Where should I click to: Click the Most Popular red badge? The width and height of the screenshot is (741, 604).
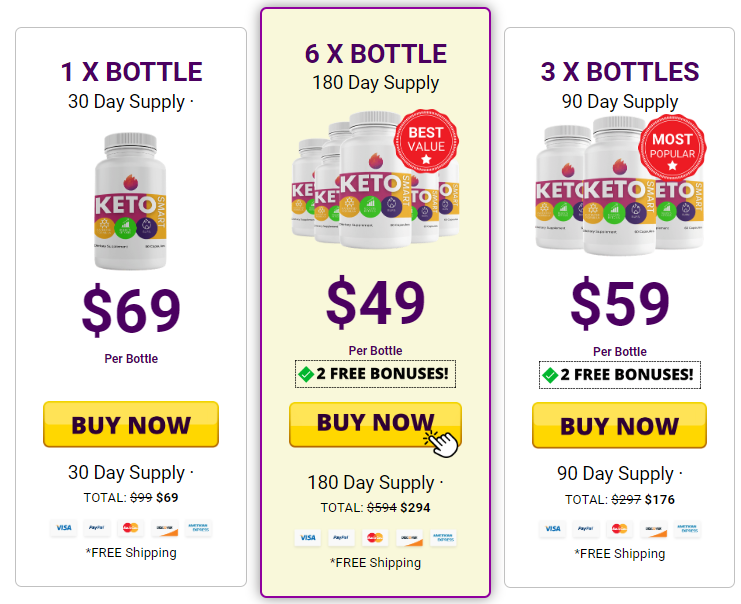(x=672, y=147)
